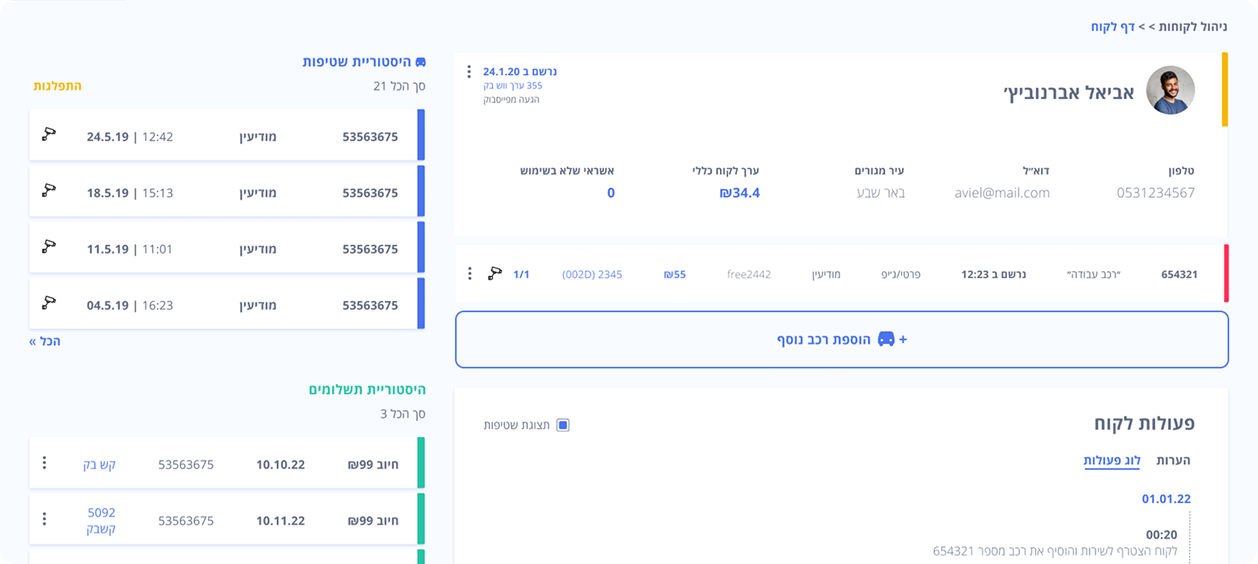This screenshot has width=1258, height=564.
Task: Click the 1/1 counter in vehicle row
Action: point(521,274)
